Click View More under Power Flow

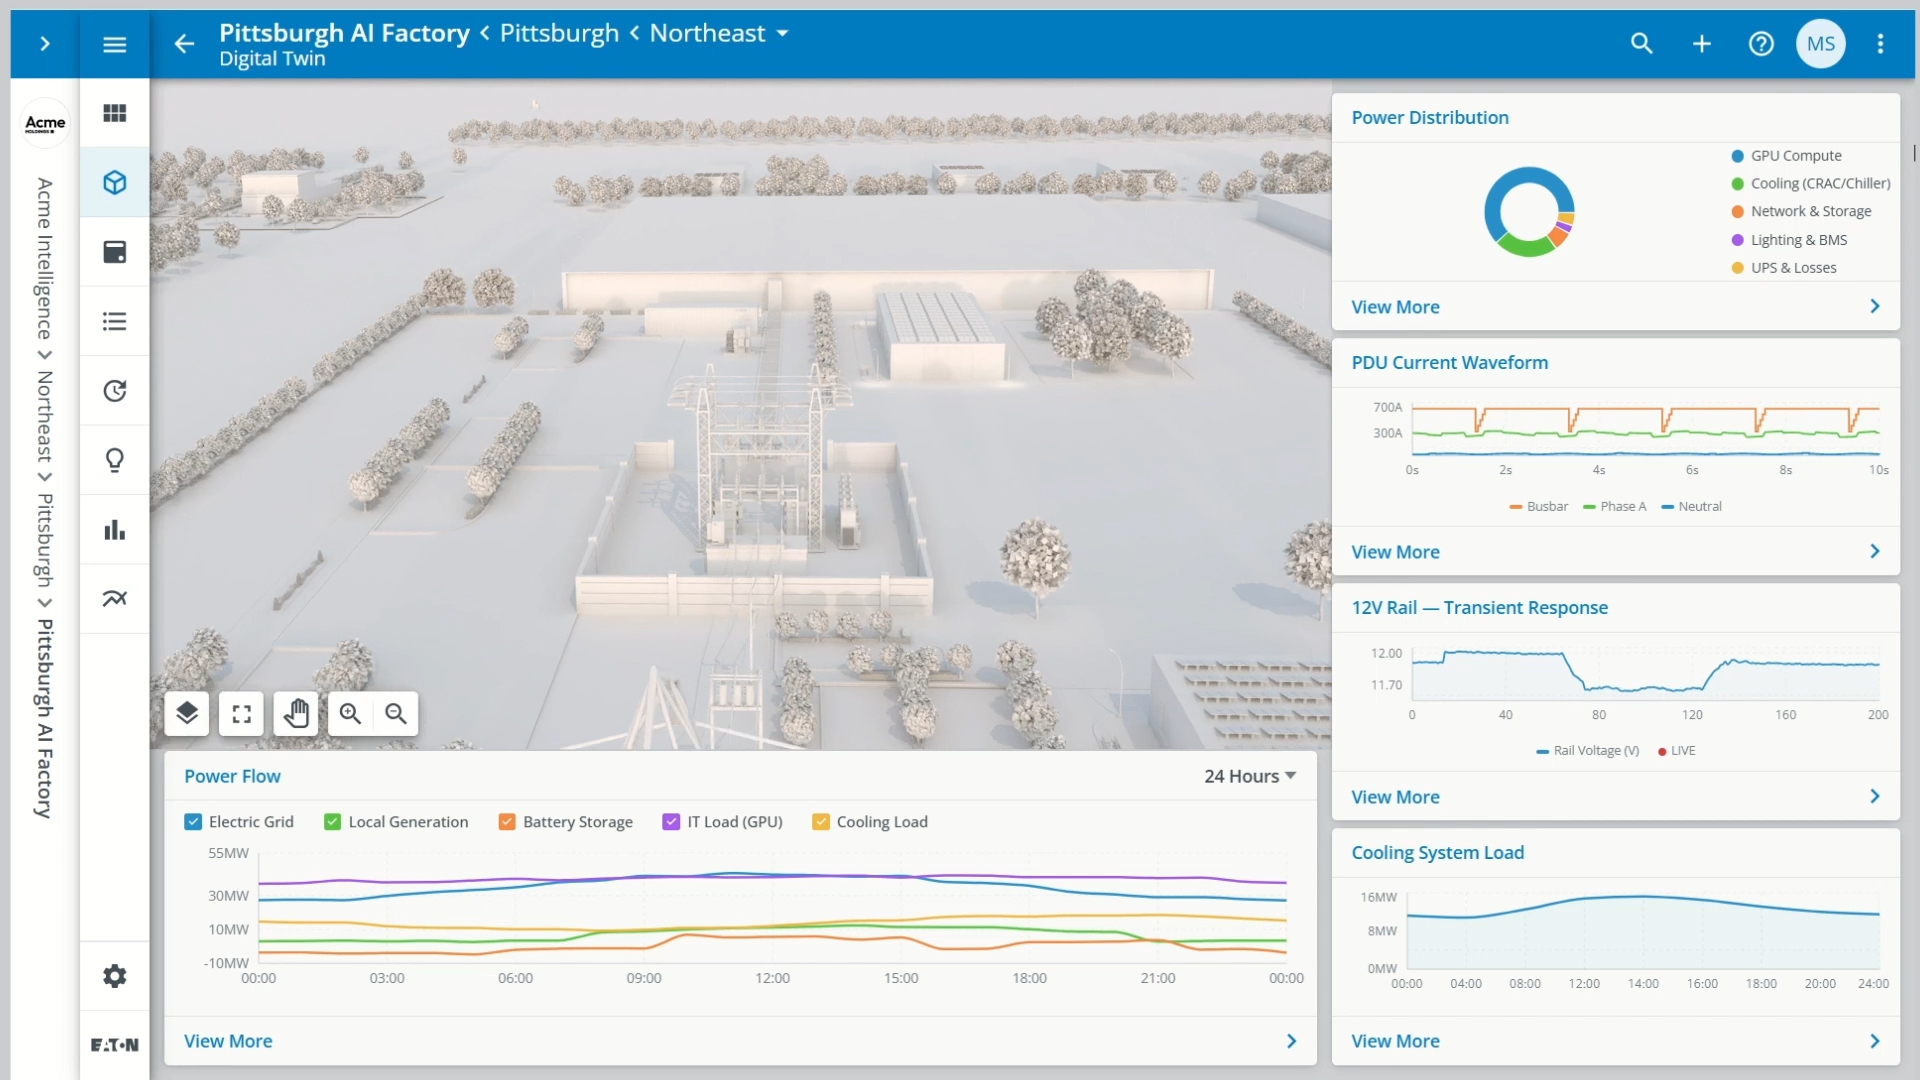228,1041
